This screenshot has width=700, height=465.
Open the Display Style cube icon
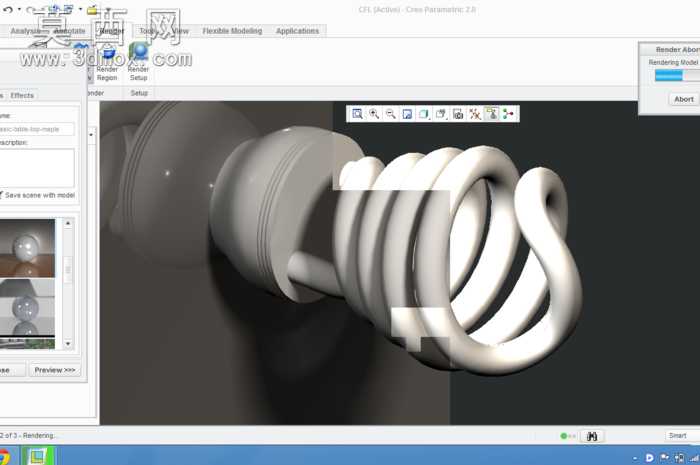[x=424, y=114]
